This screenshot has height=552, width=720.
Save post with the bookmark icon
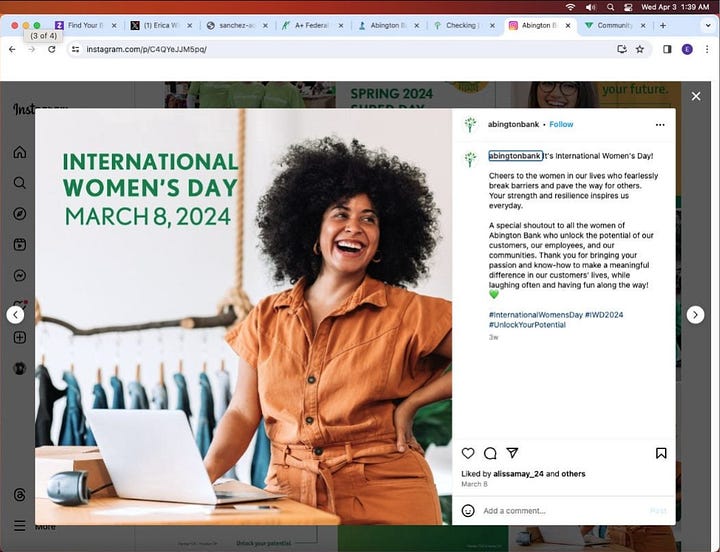coord(661,453)
